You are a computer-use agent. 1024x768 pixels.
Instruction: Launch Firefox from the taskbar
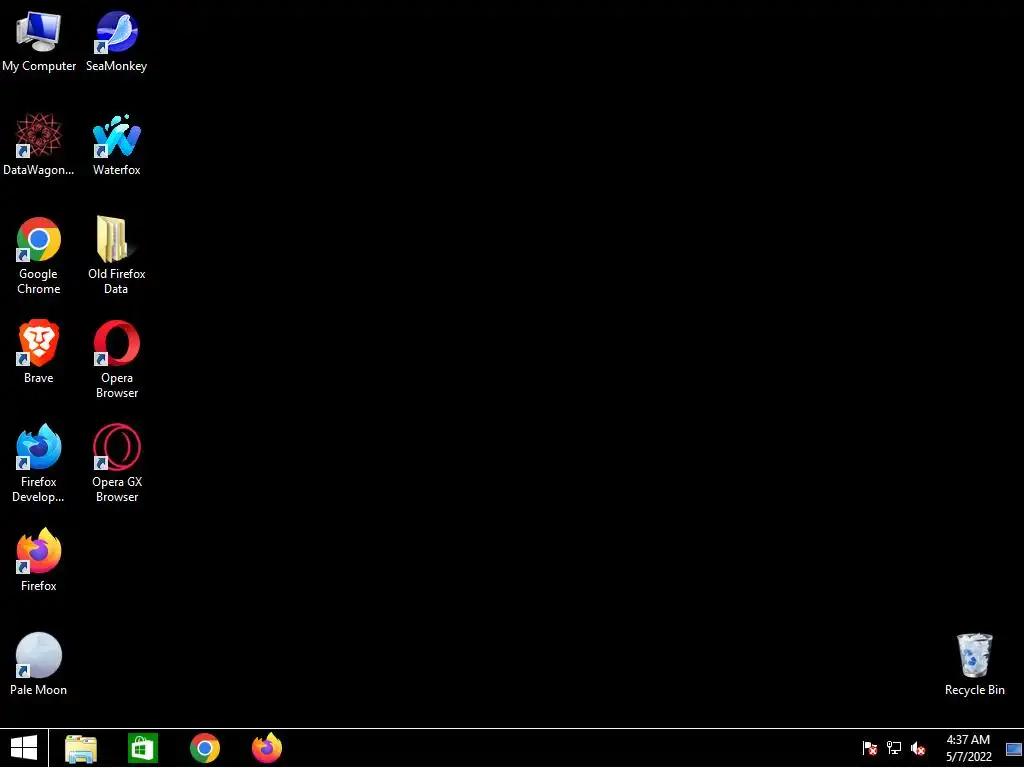pos(267,748)
